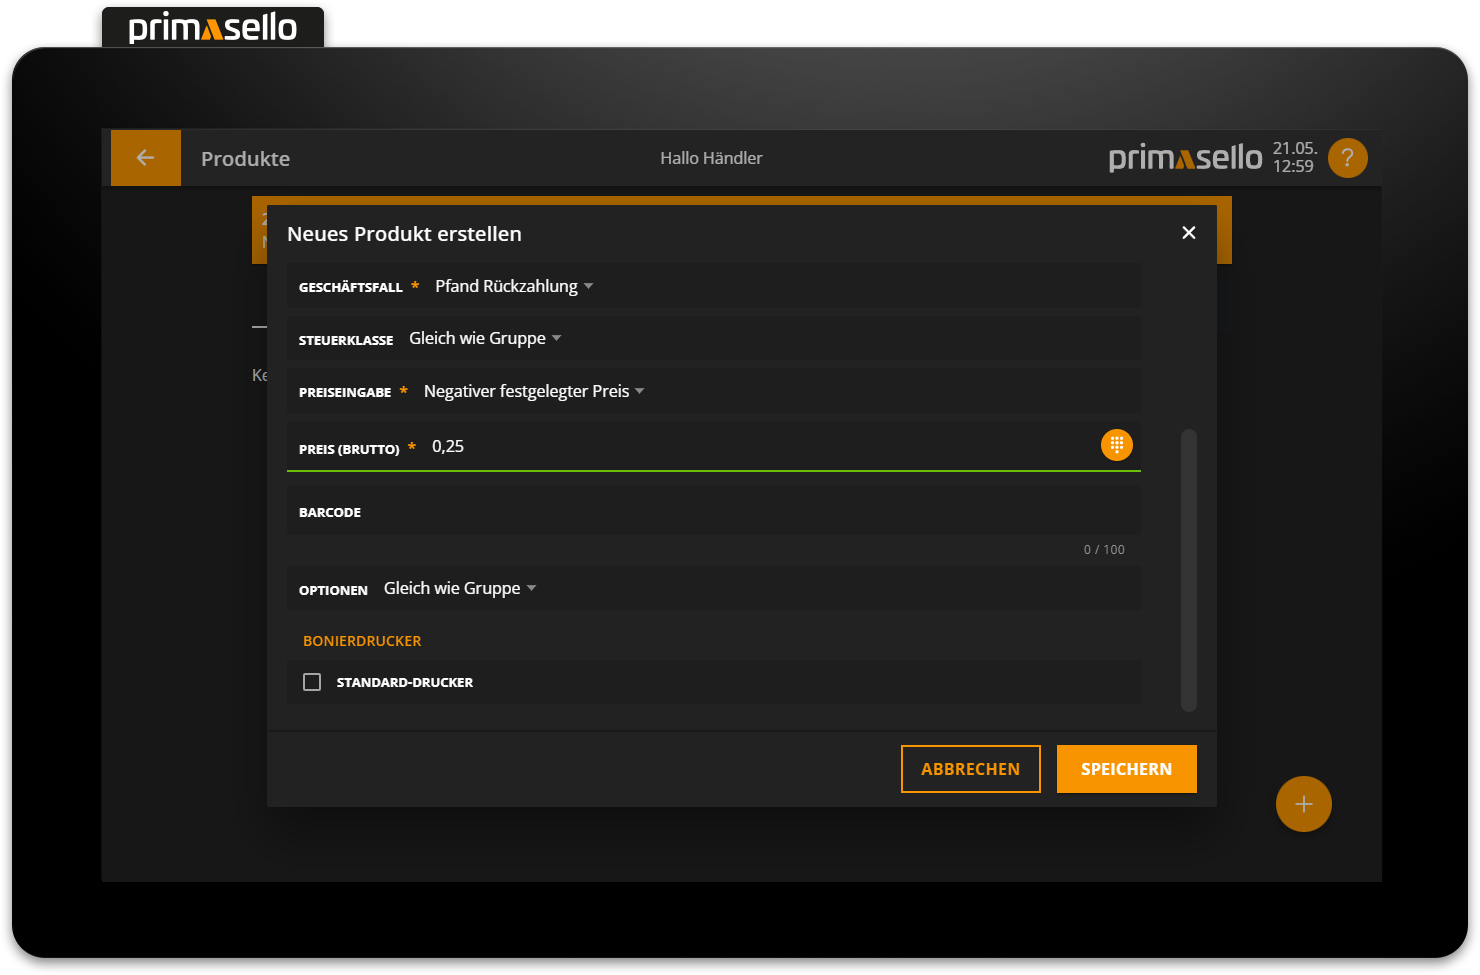The image size is (1480, 975).
Task: Click the Hallo Händler greeting text
Action: (x=711, y=158)
